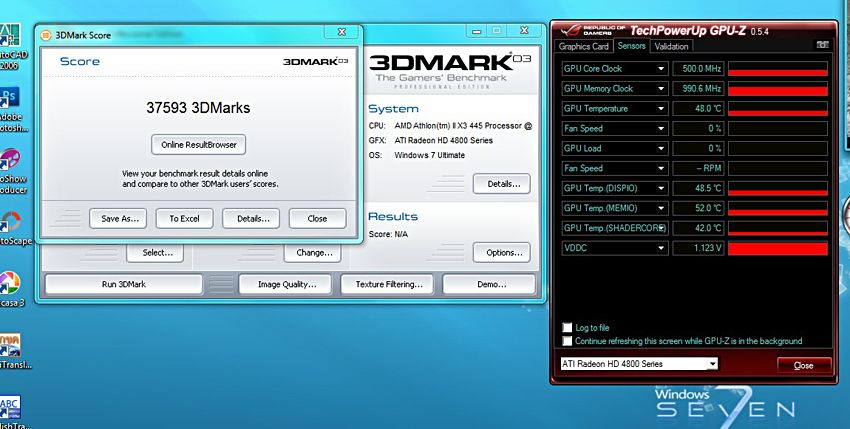
Task: Click the AutoCAD 2006 desktop icon
Action: point(11,46)
